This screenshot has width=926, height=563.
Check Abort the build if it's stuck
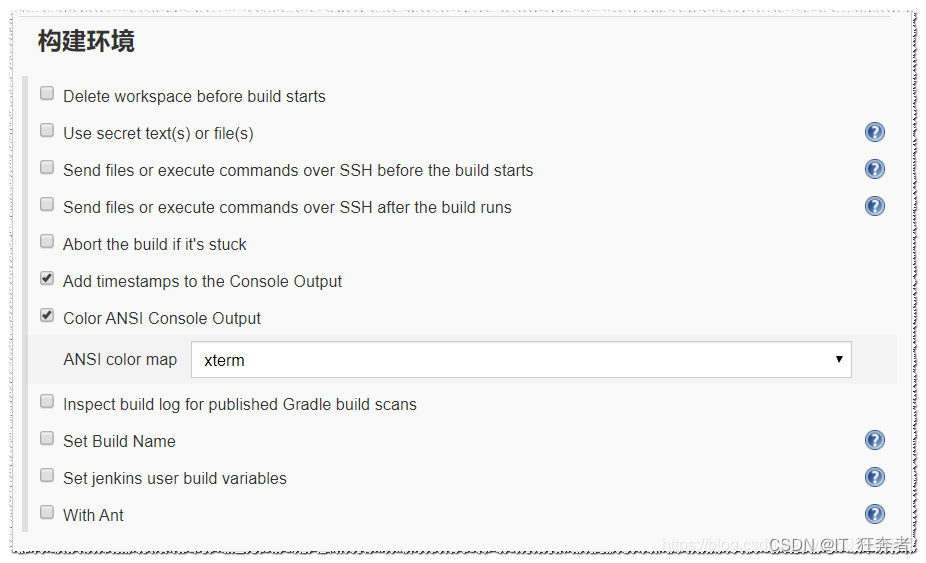click(47, 242)
